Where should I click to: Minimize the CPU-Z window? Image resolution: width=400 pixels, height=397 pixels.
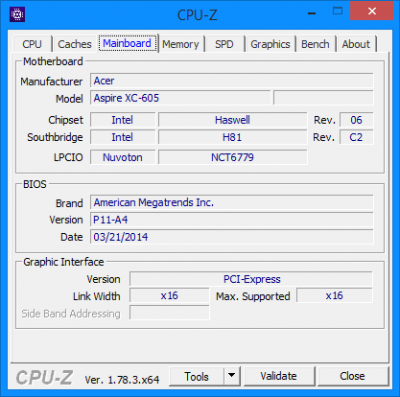312,13
